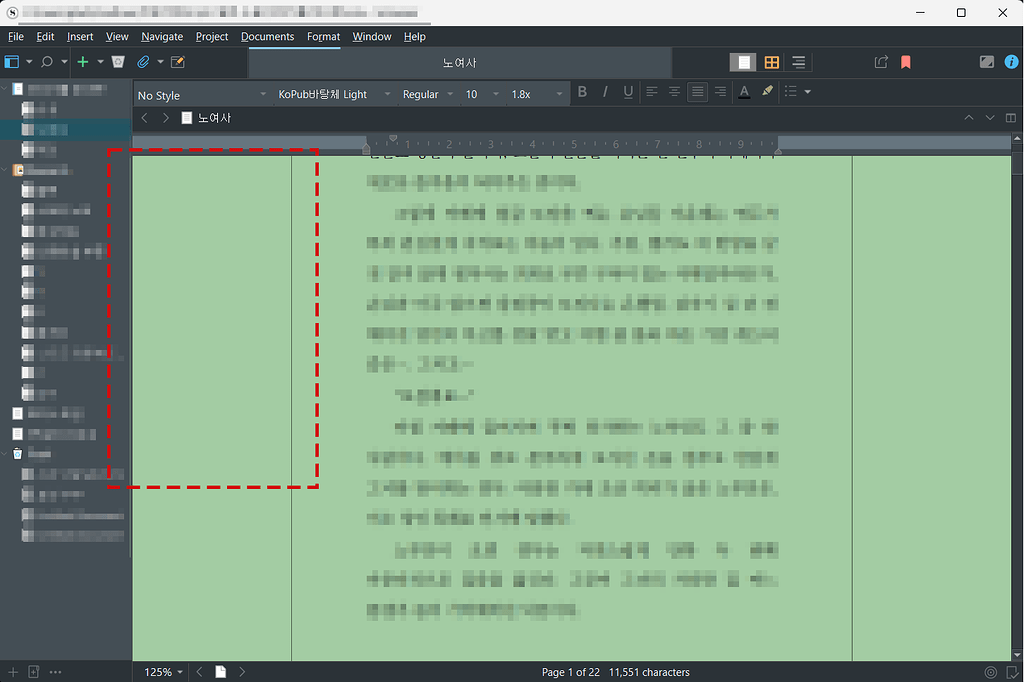Viewport: 1024px width, 682px height.
Task: Toggle underline formatting
Action: point(627,91)
